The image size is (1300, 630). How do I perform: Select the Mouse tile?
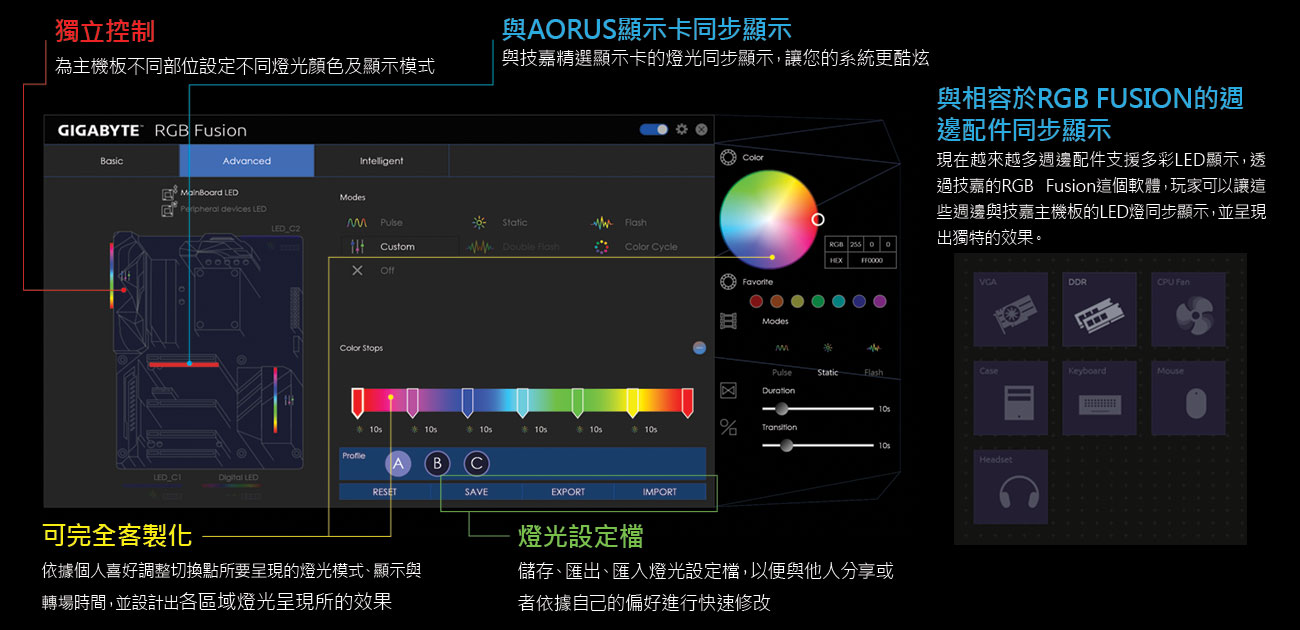[x=1188, y=398]
